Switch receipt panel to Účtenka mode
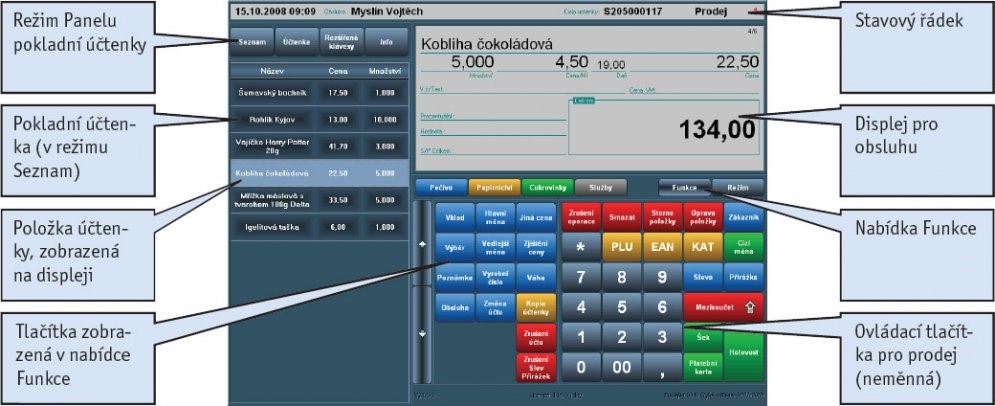 click(294, 42)
